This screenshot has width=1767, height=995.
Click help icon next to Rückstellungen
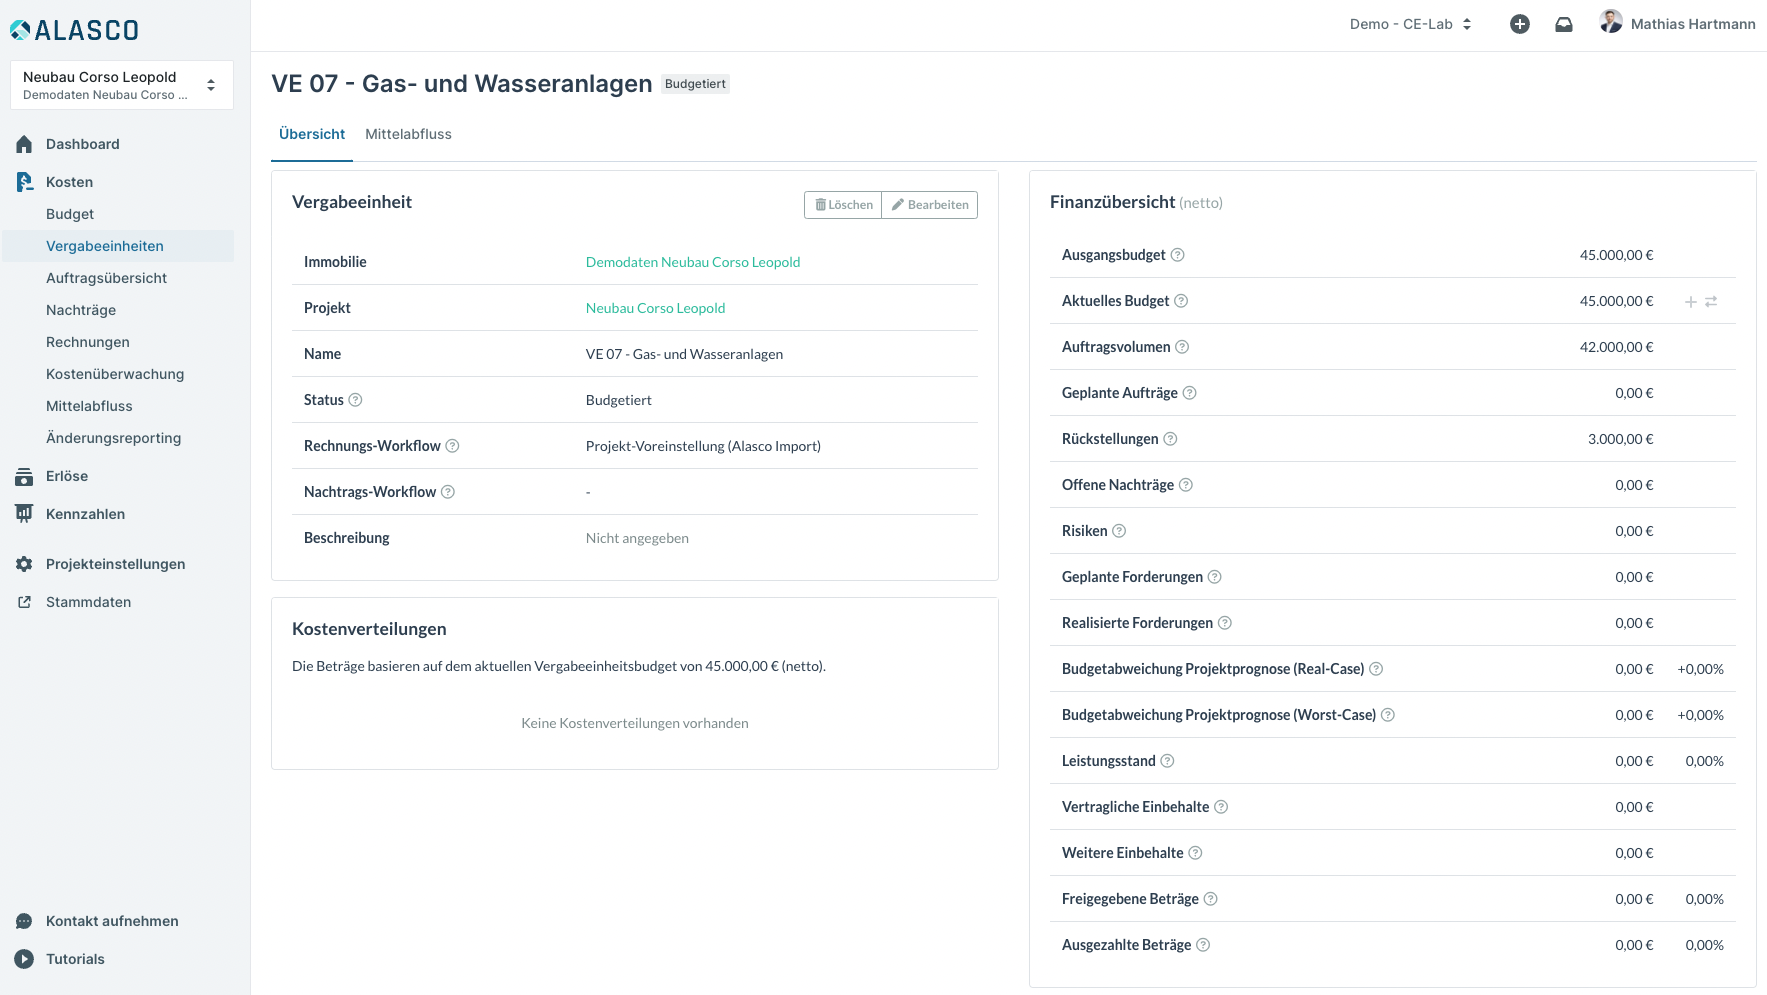point(1170,439)
